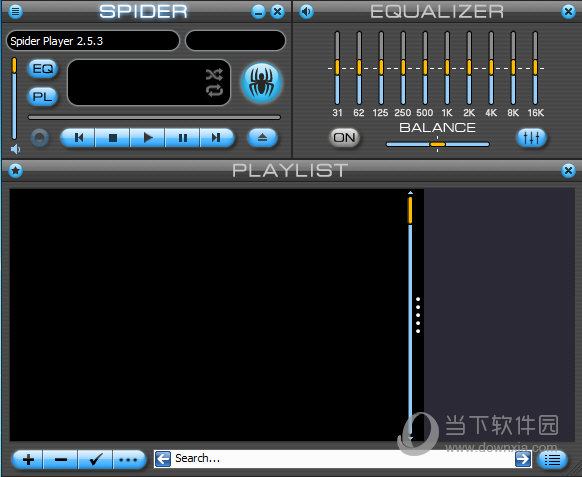The height and width of the screenshot is (477, 582).
Task: Open the playlist list menu button
Action: click(x=553, y=460)
